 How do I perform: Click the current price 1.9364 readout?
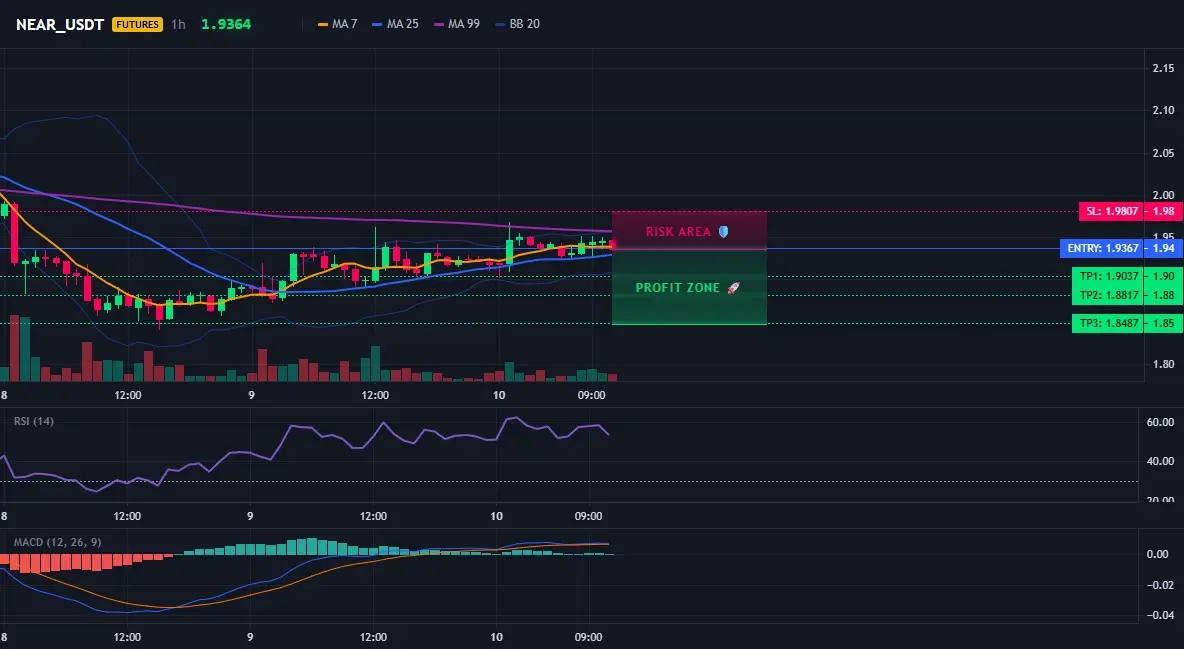point(226,24)
